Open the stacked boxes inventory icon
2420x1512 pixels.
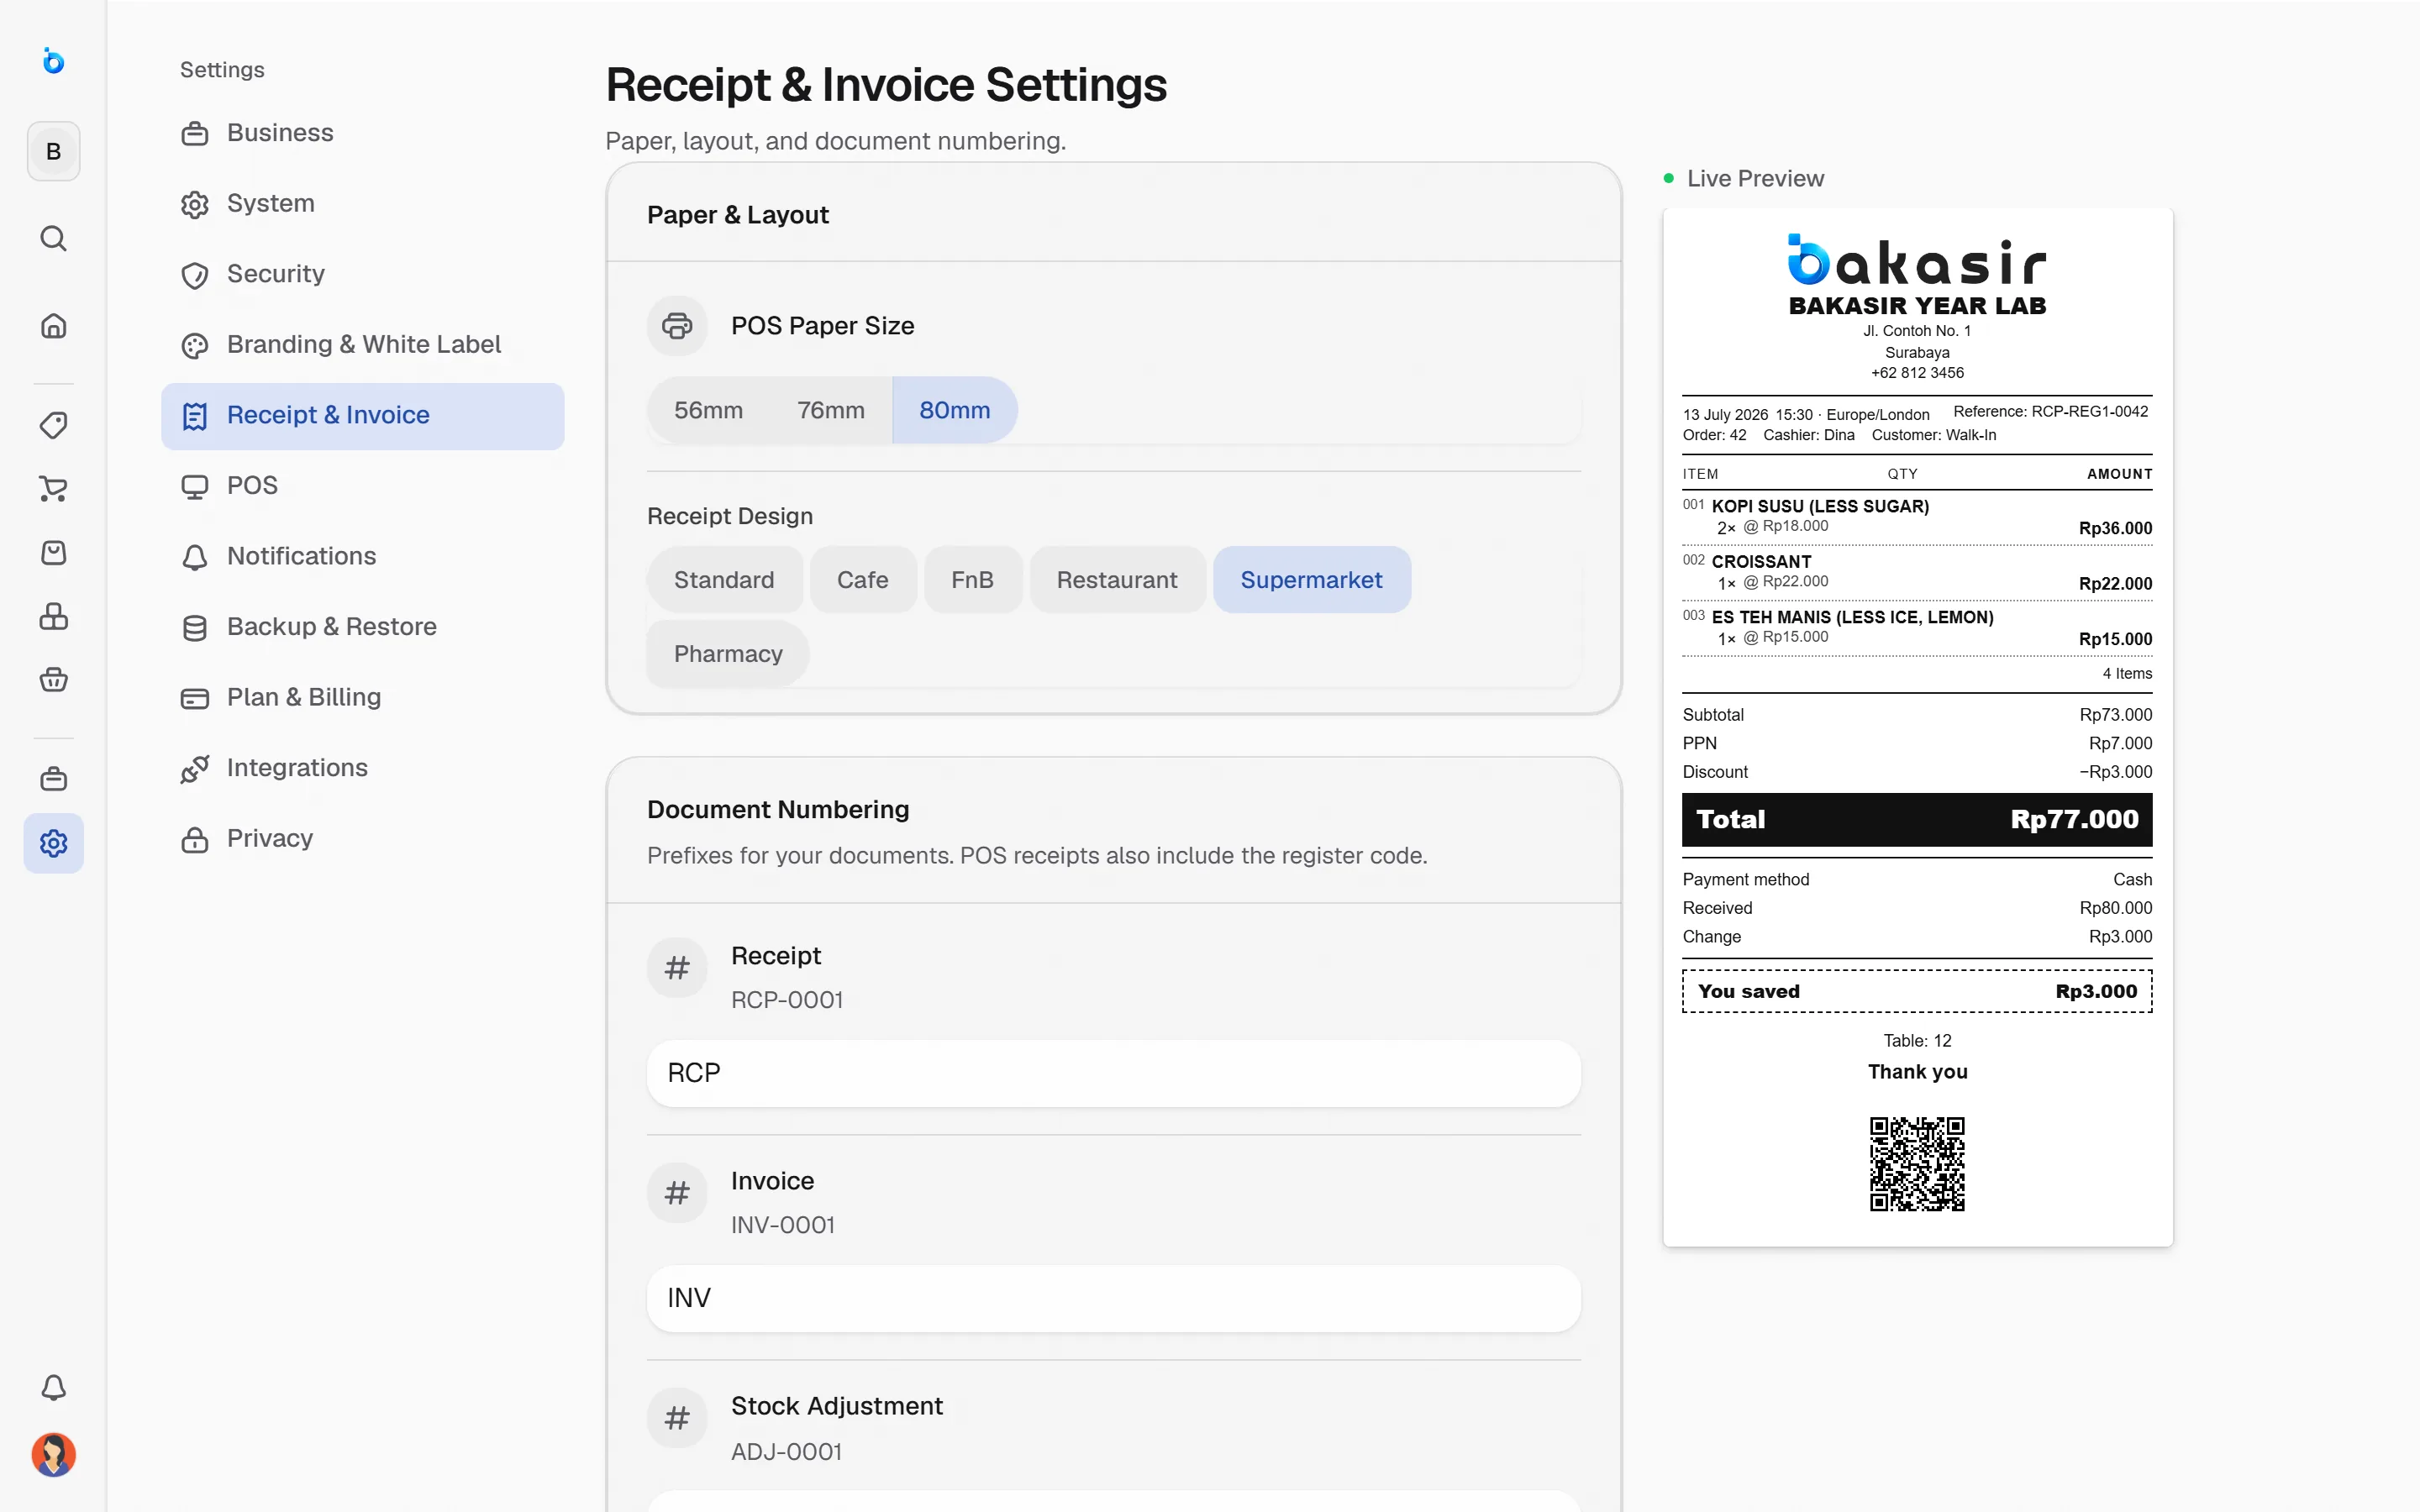[x=53, y=616]
